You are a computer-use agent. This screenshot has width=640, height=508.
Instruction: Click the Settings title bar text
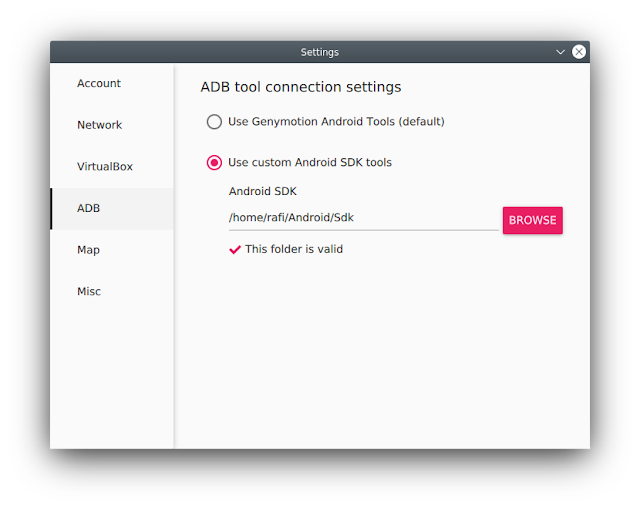click(x=320, y=52)
